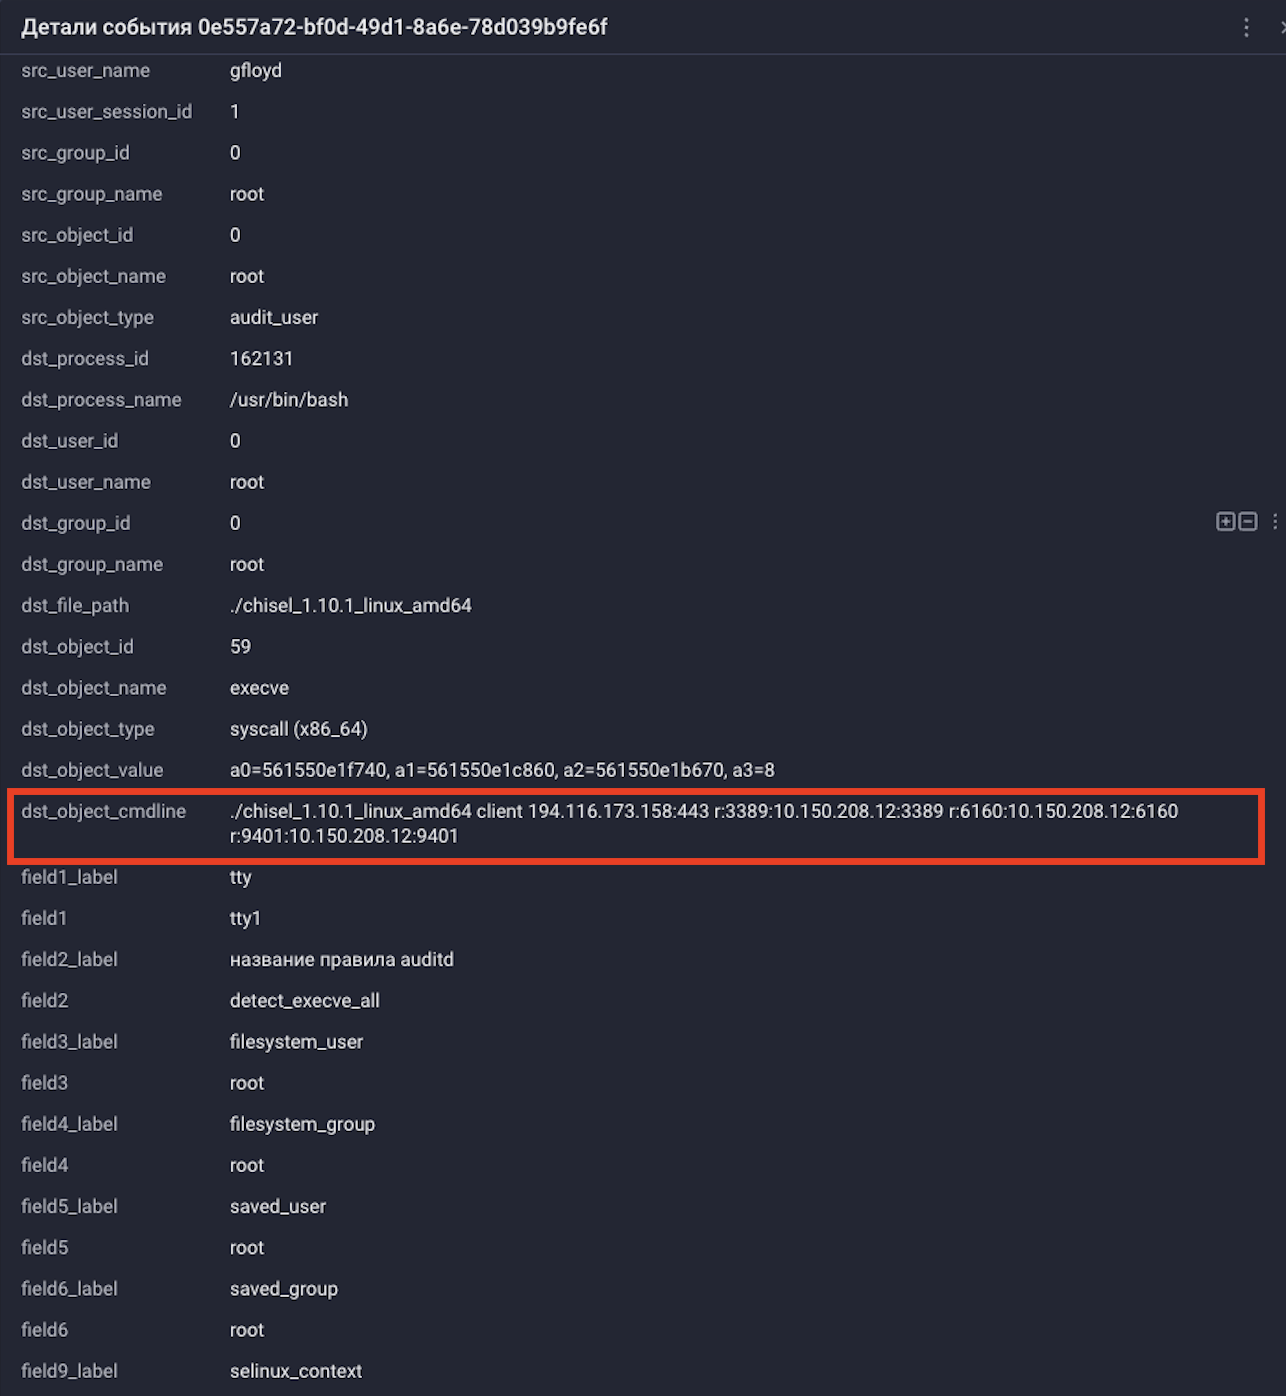
Task: Exclude dst_group_id value from filter (minus icon)
Action: pyautogui.click(x=1248, y=521)
